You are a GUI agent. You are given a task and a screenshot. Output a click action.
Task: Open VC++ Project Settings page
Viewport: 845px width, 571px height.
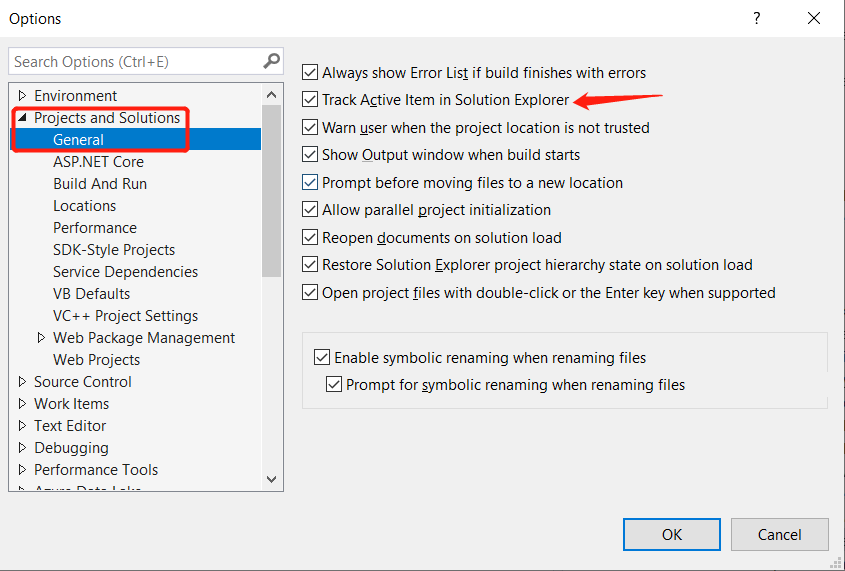pos(126,316)
